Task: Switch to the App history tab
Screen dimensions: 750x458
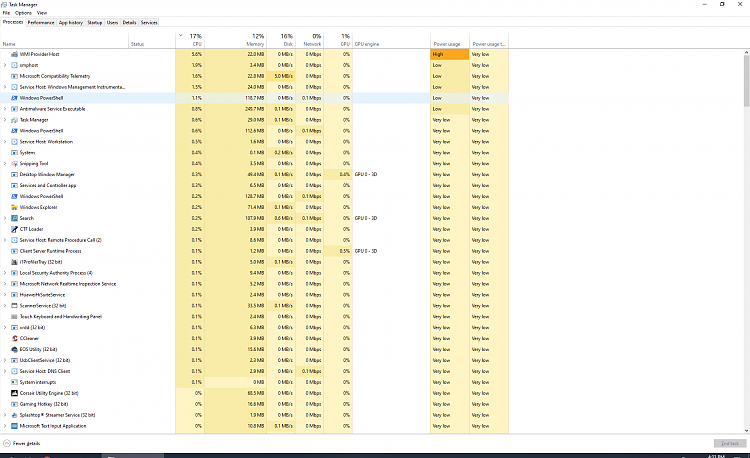Action: pos(70,22)
